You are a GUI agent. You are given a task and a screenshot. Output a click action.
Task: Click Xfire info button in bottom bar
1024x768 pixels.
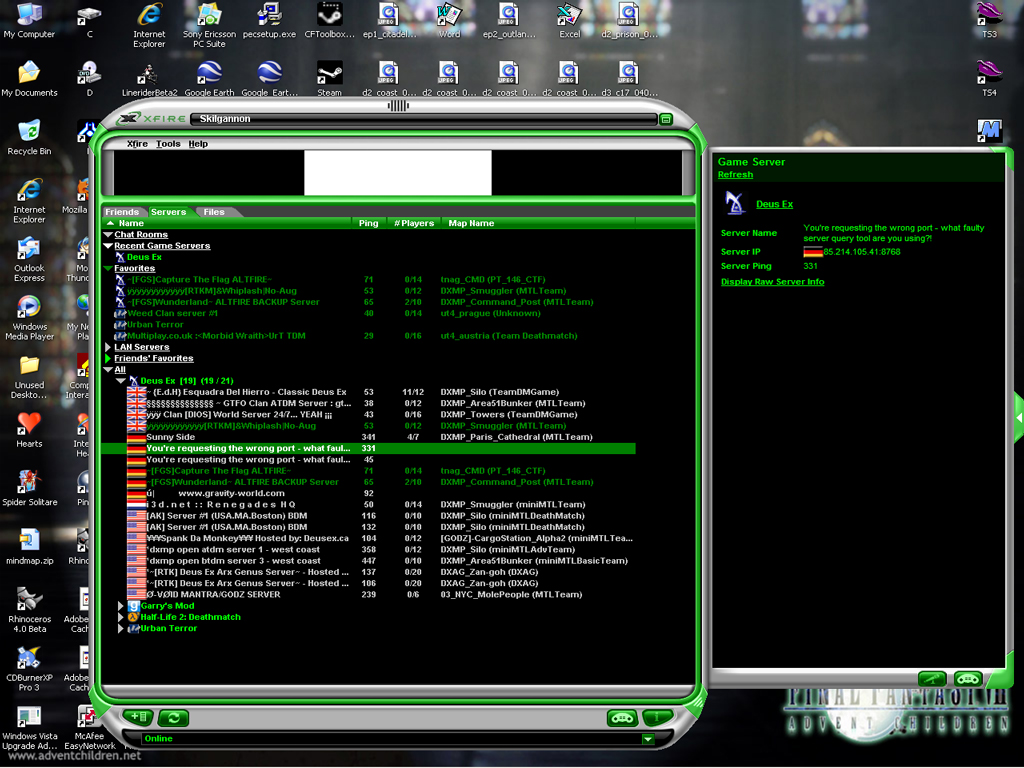click(x=658, y=718)
